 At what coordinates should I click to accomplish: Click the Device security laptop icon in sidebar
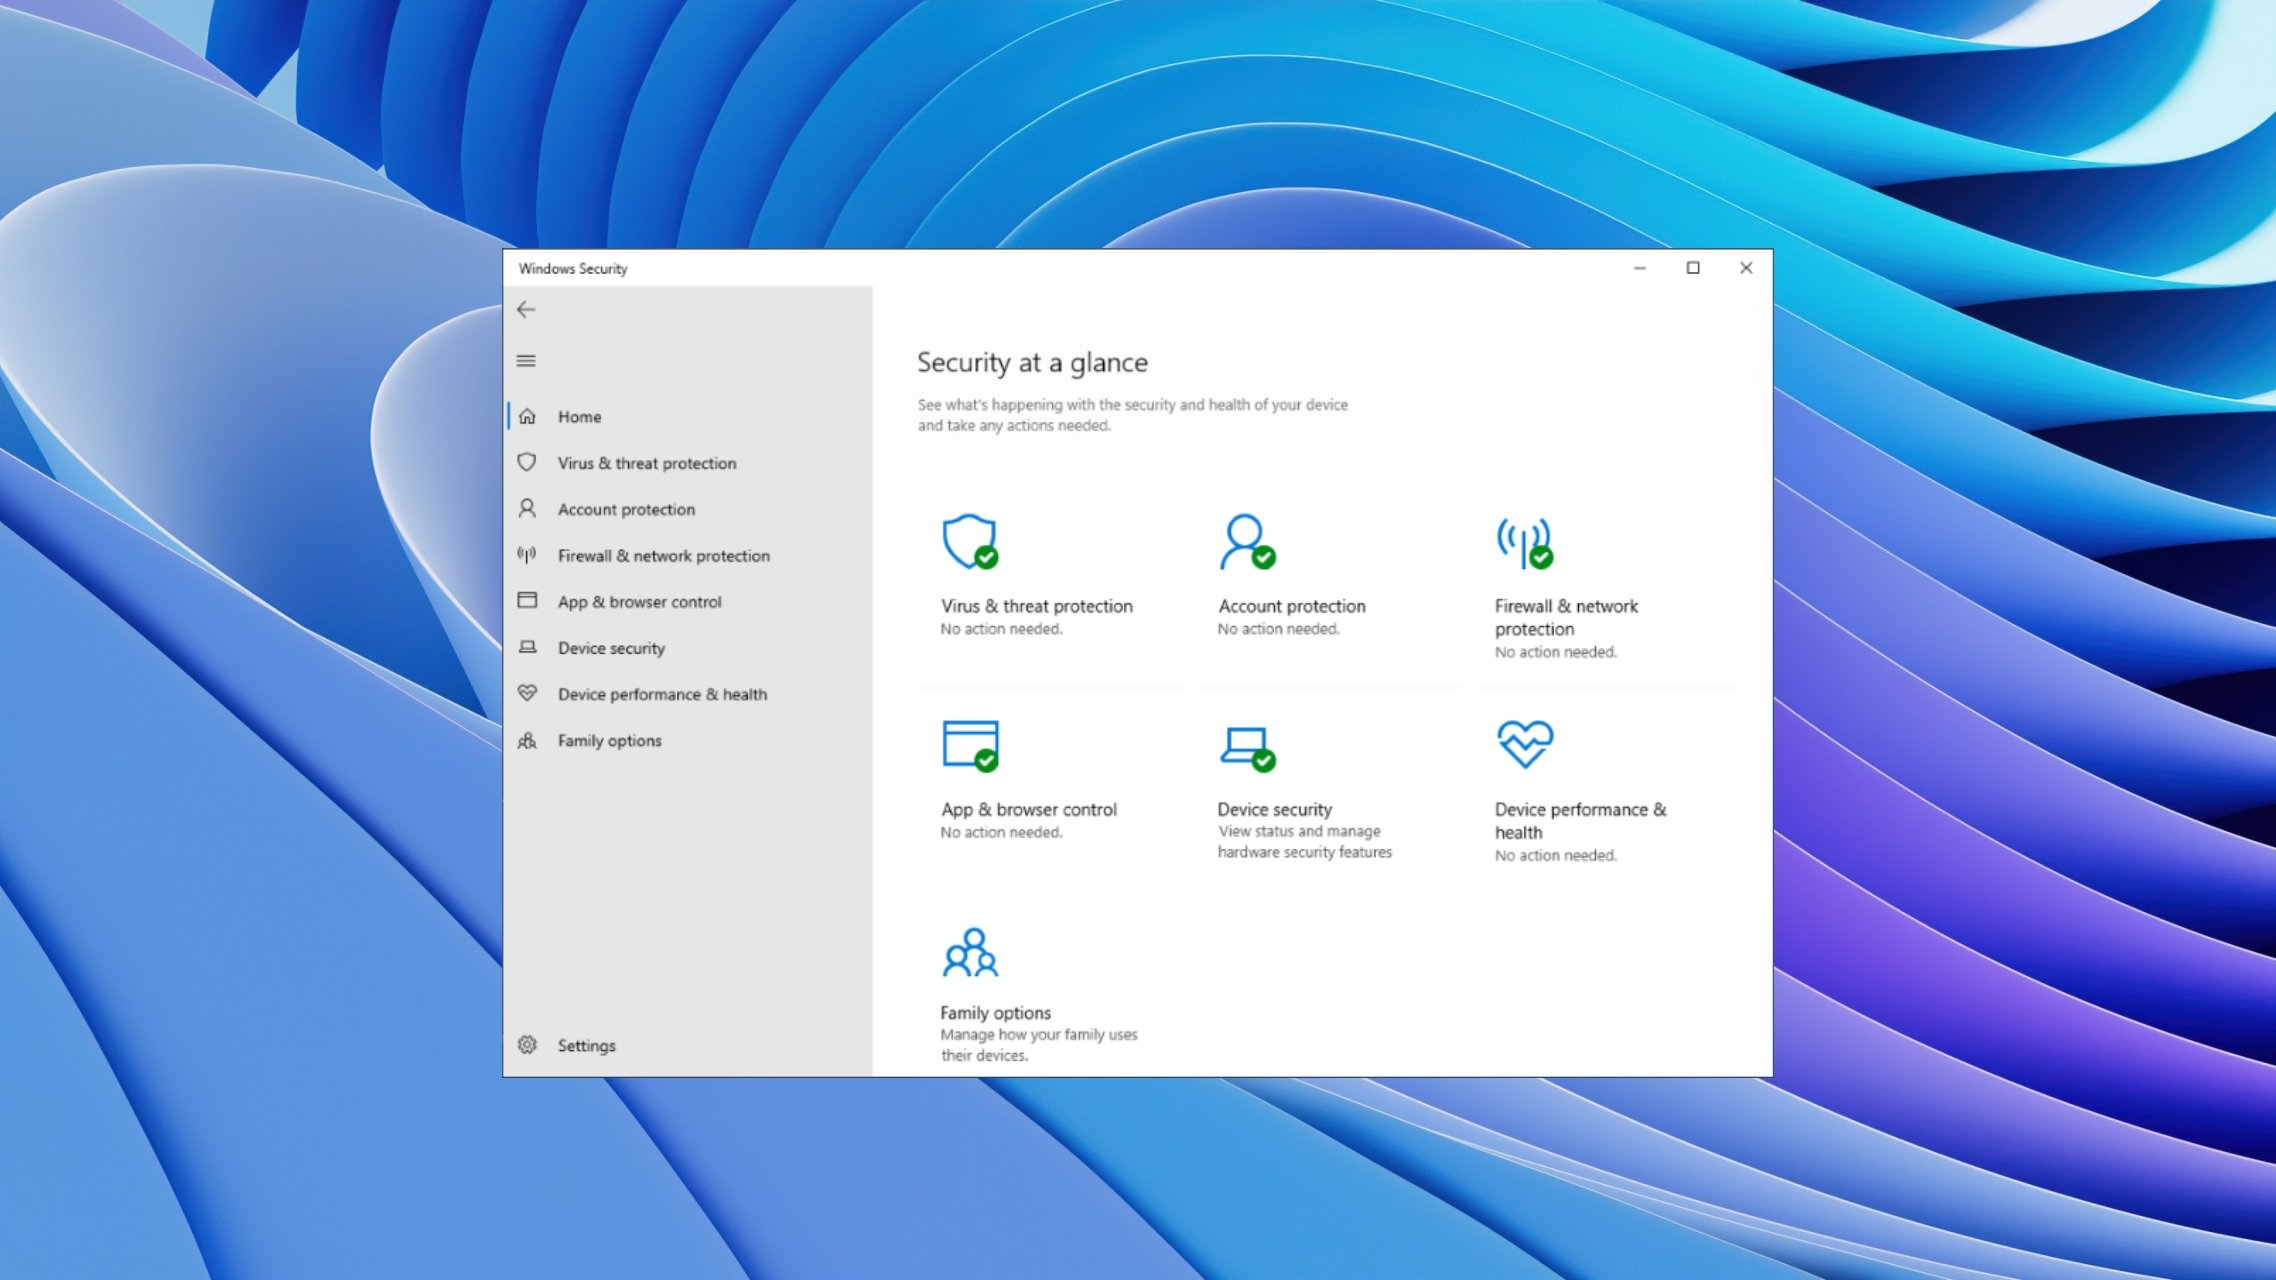tap(527, 647)
